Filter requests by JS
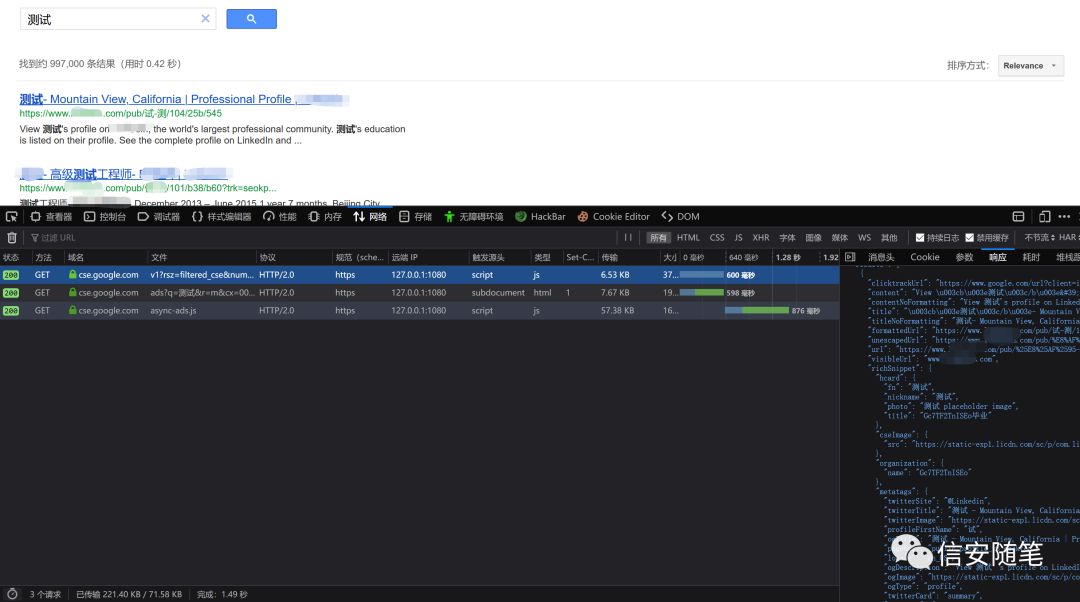Viewport: 1080px width, 602px height. coord(738,238)
